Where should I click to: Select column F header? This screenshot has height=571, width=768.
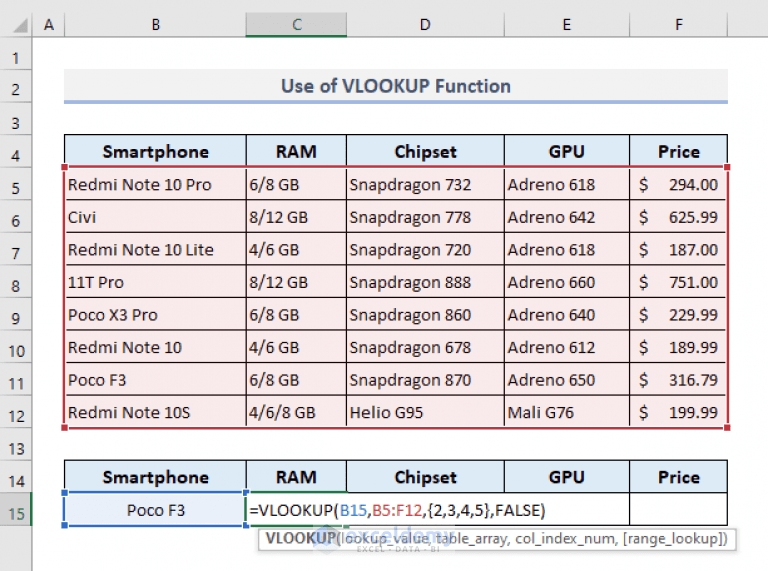tap(678, 24)
